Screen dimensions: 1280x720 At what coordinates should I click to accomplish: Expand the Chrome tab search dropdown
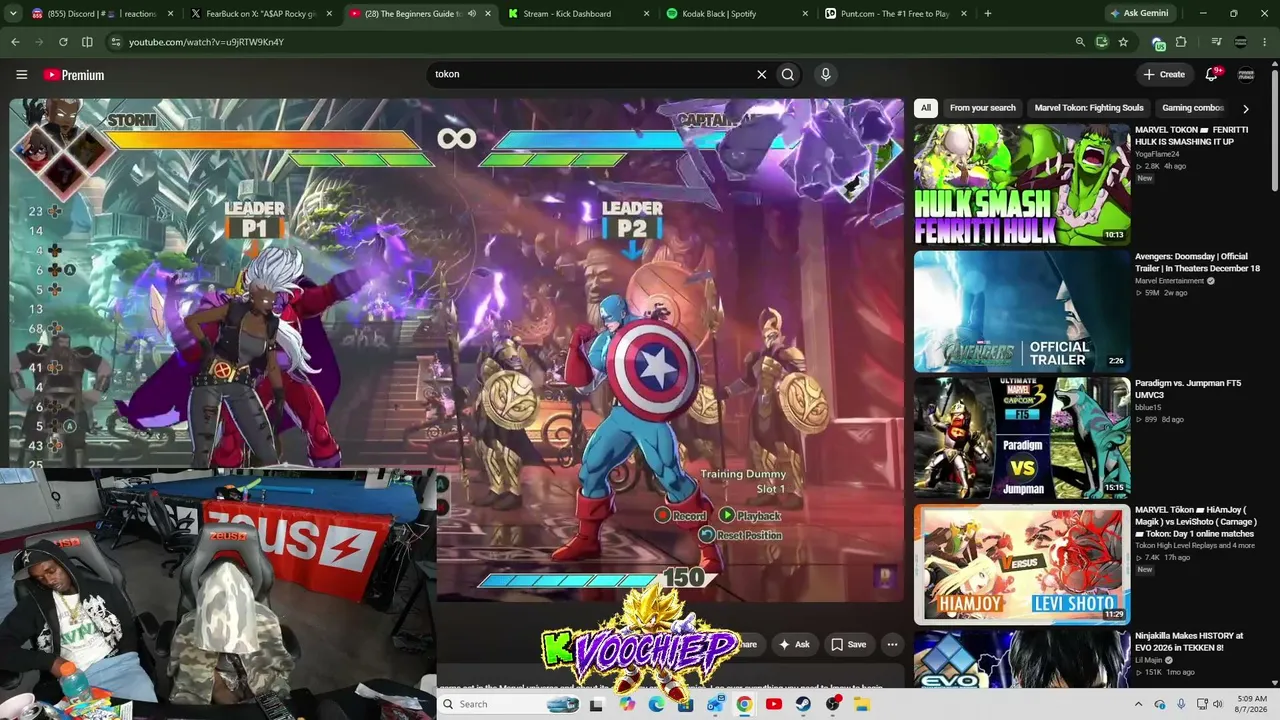[x=14, y=14]
